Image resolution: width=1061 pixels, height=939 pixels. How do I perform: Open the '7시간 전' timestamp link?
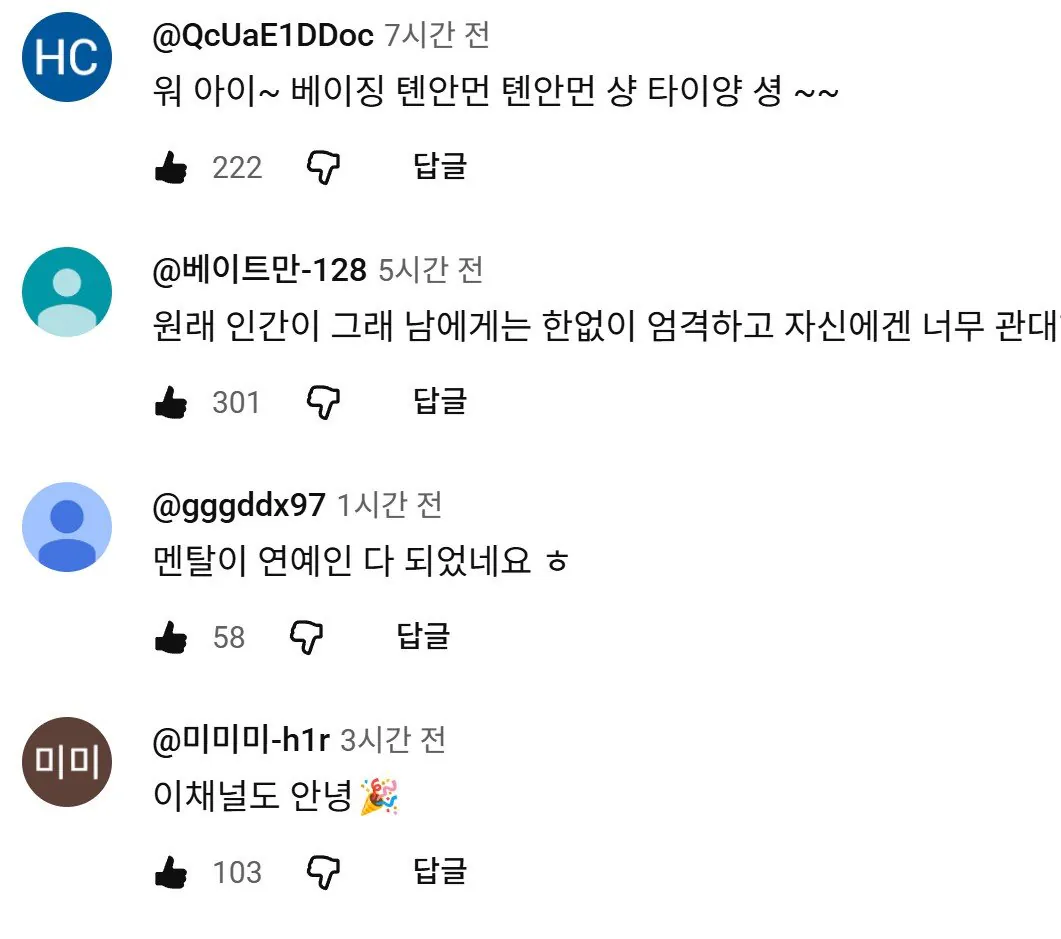click(x=437, y=35)
